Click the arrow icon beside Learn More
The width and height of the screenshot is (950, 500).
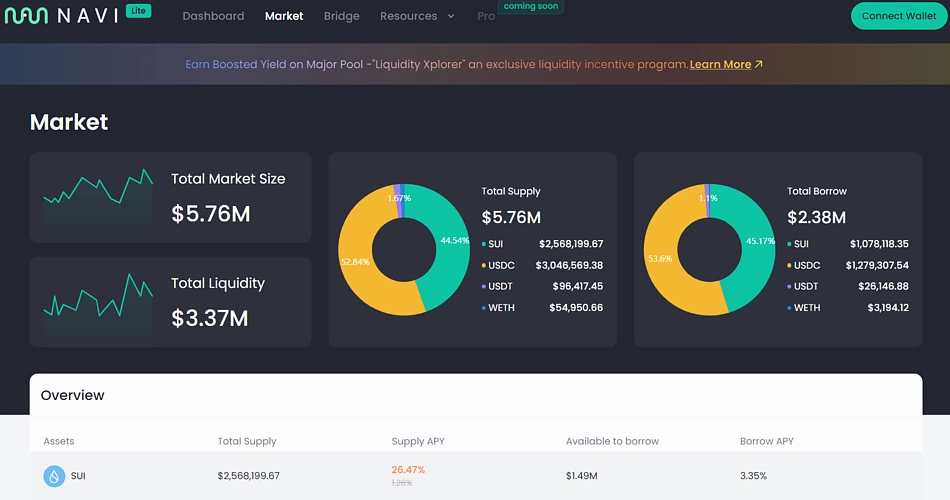point(759,64)
